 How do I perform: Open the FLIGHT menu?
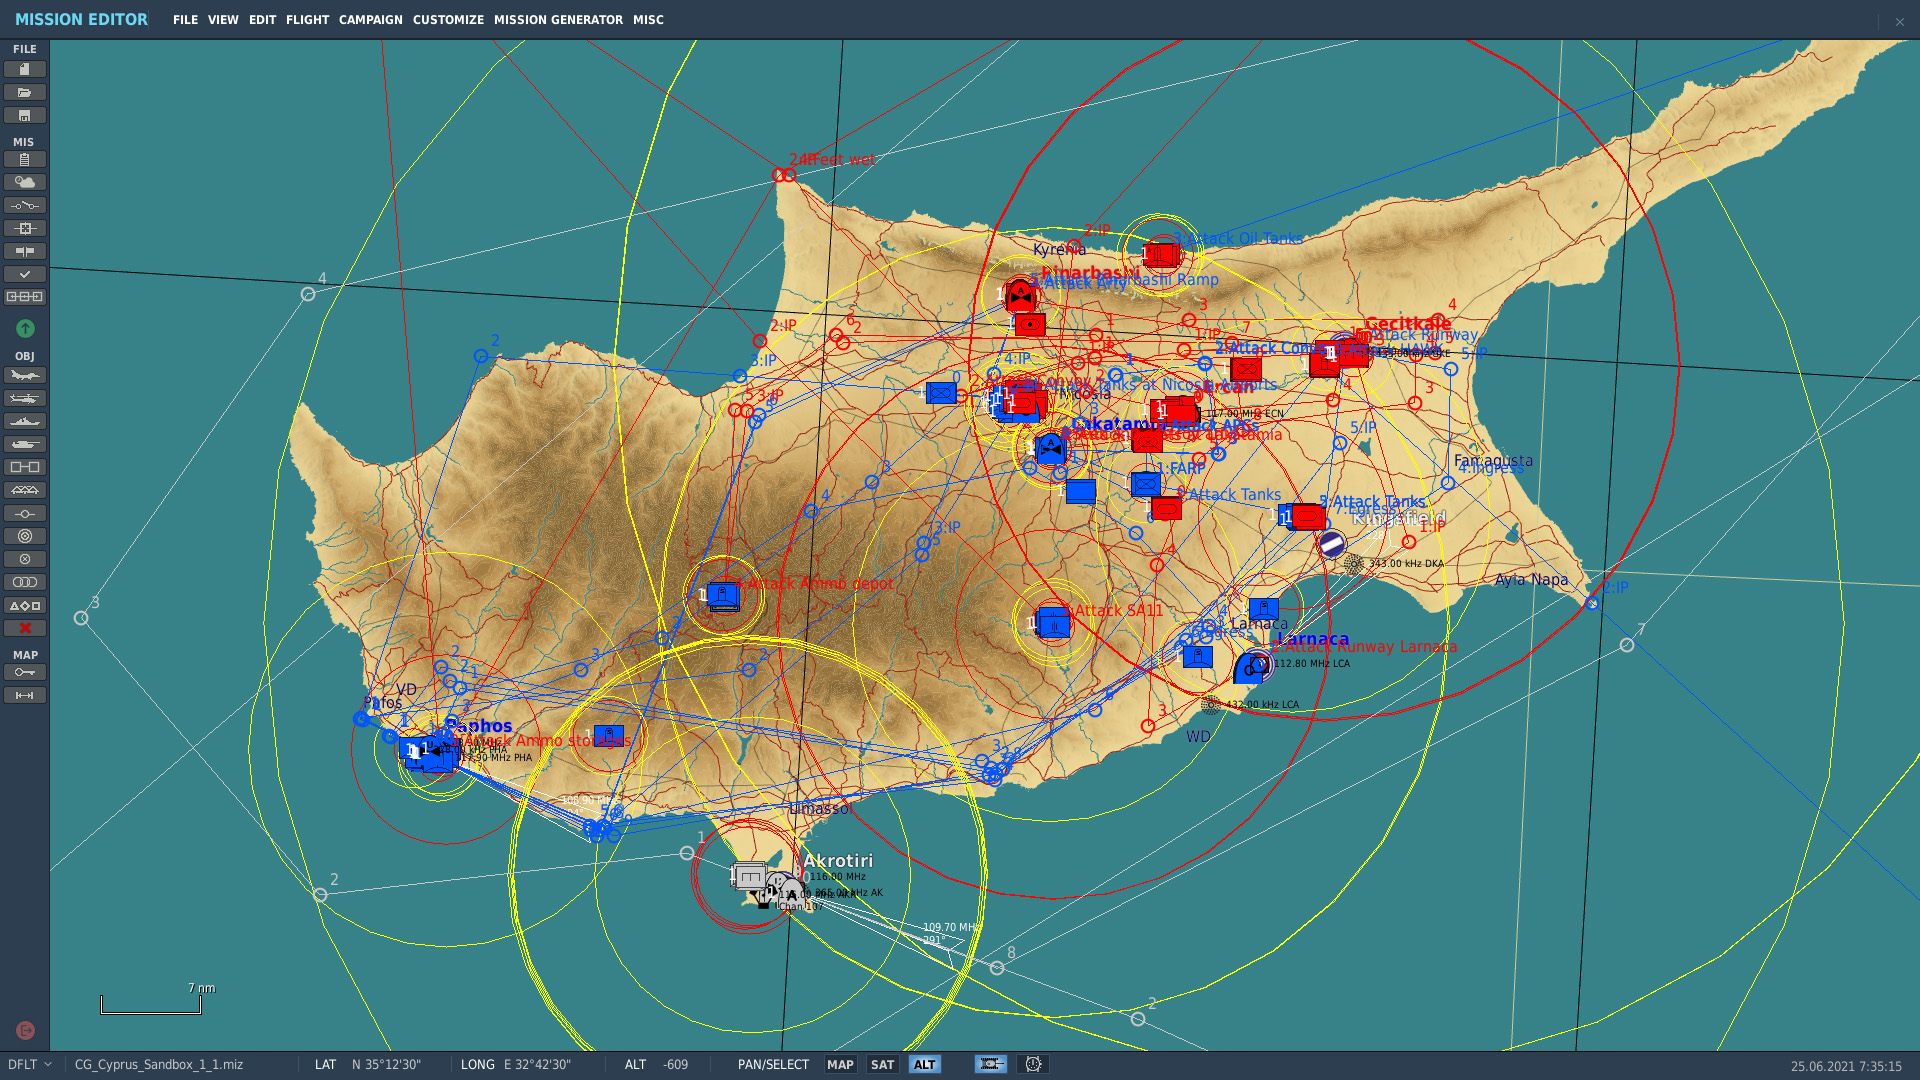pyautogui.click(x=307, y=20)
